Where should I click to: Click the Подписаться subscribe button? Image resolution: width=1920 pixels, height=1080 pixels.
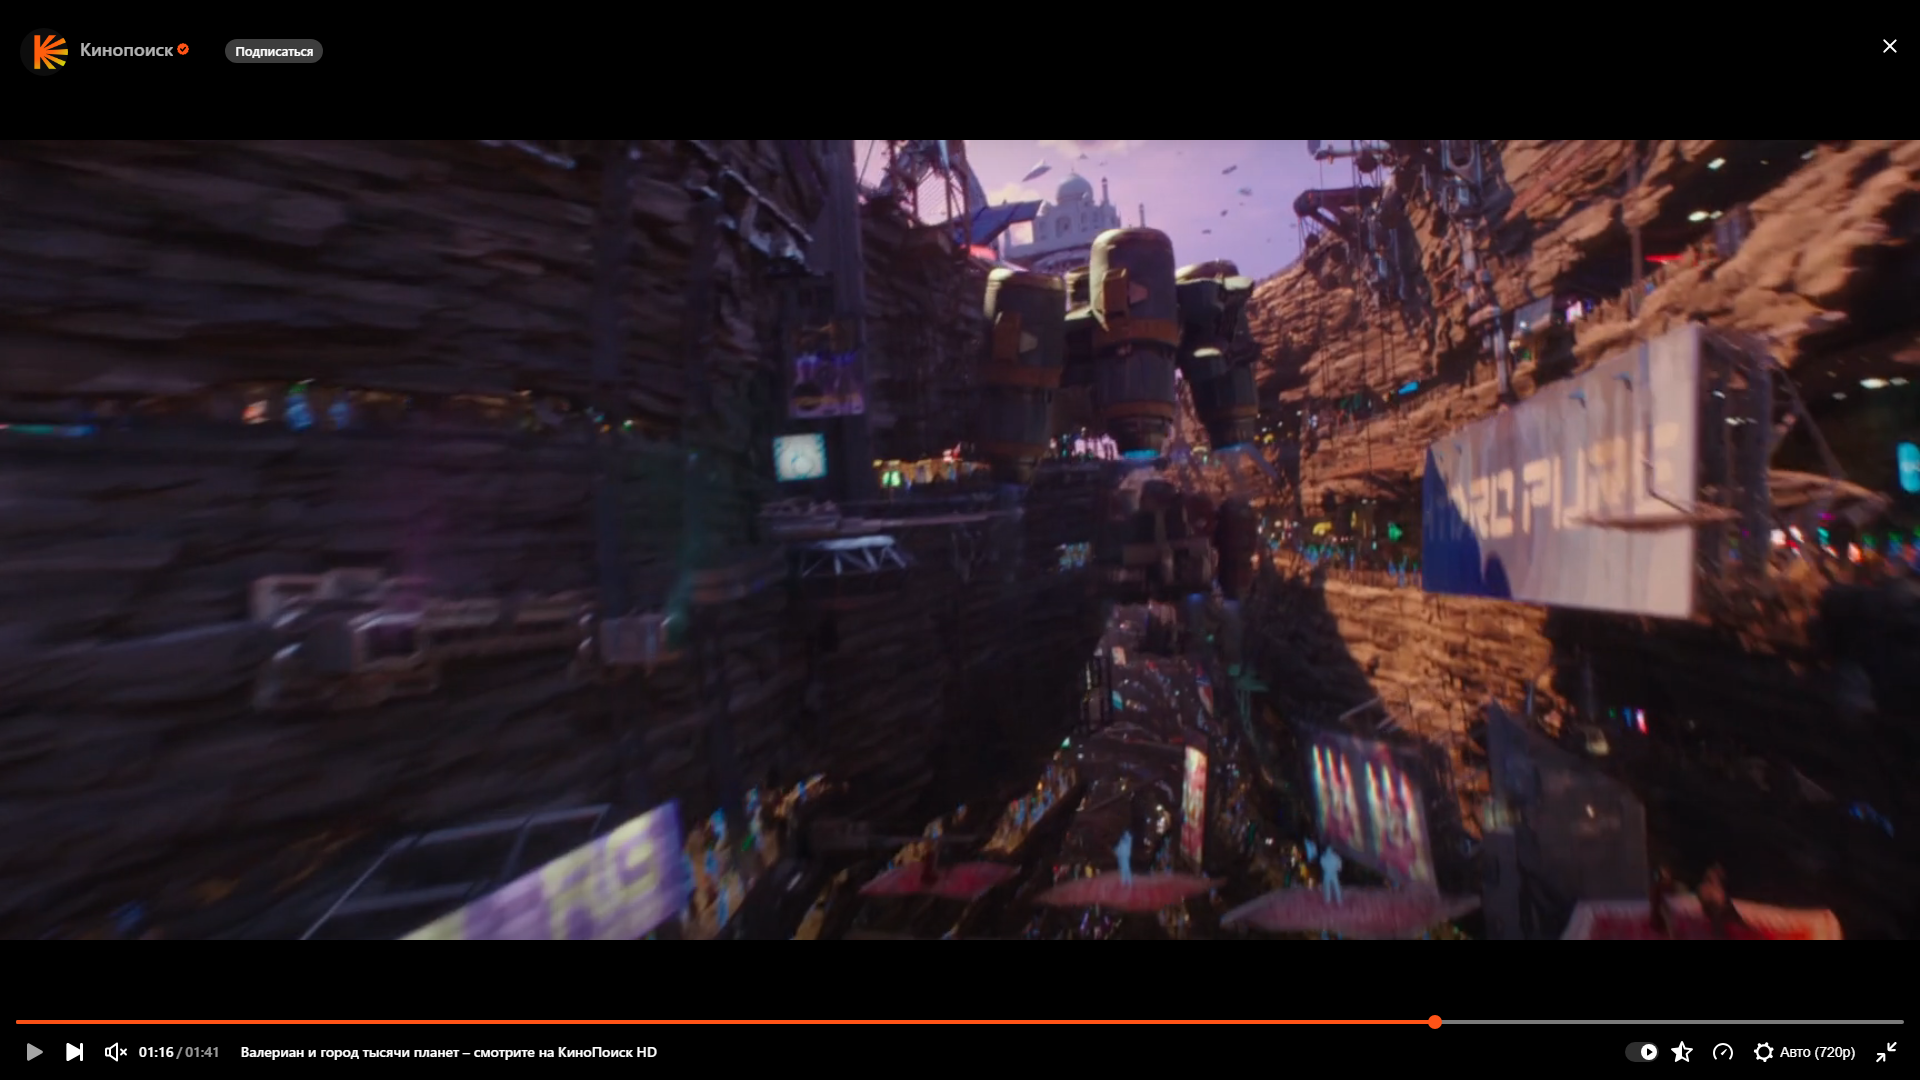point(274,51)
